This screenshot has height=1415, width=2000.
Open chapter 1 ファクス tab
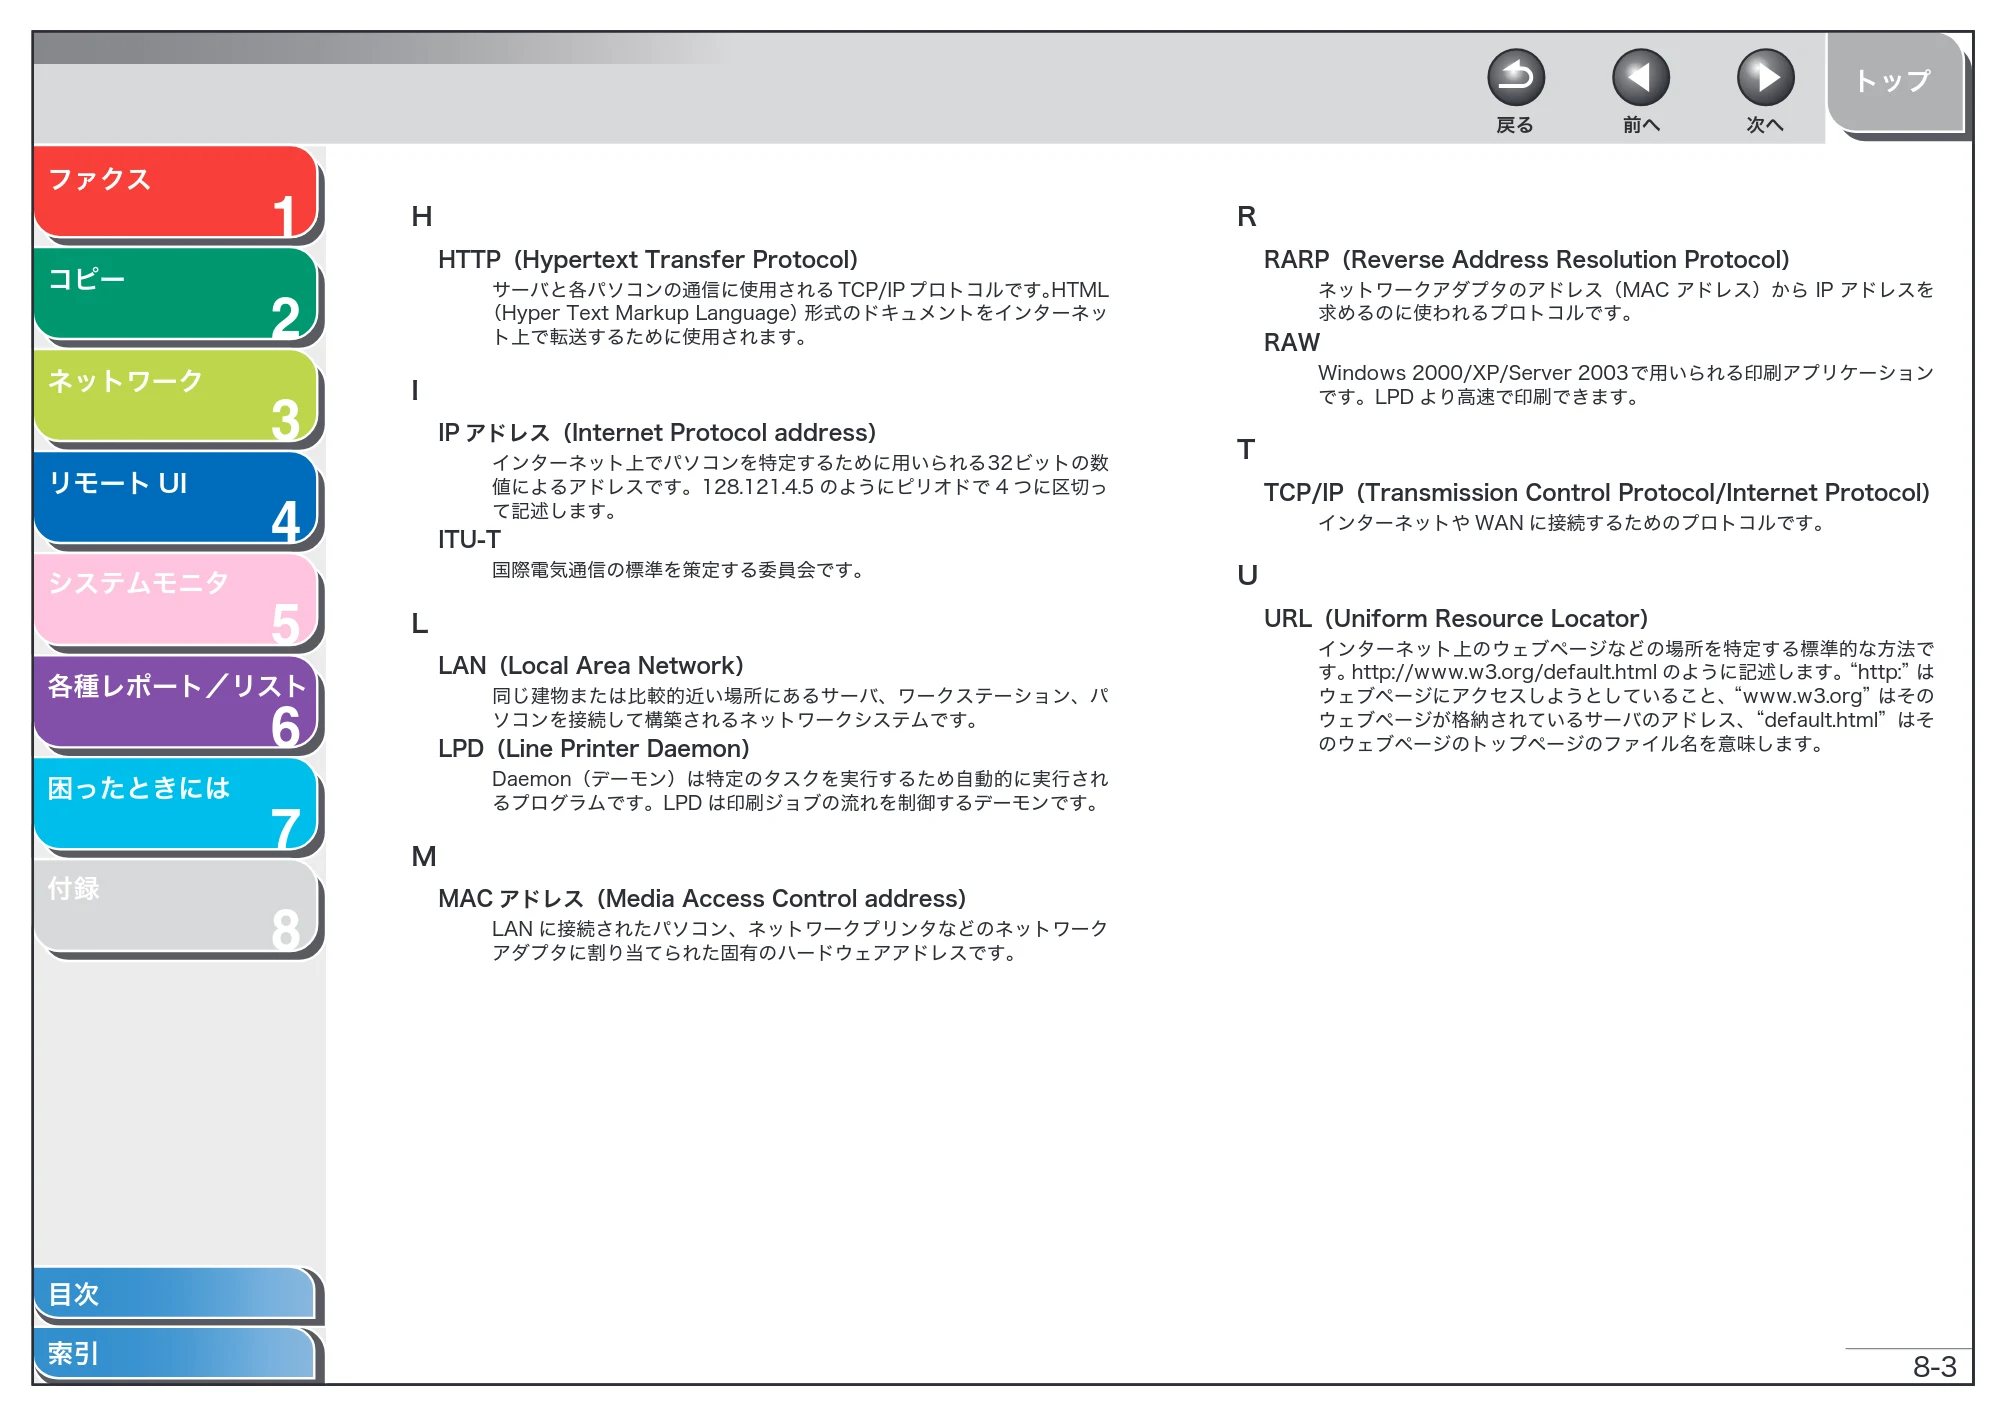tap(176, 192)
